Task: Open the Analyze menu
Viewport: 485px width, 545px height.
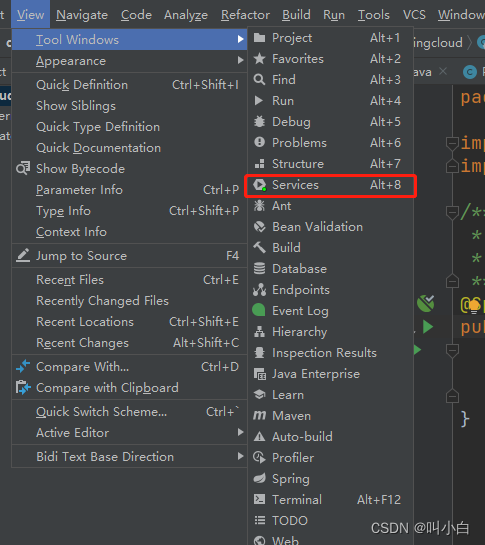Action: (186, 15)
